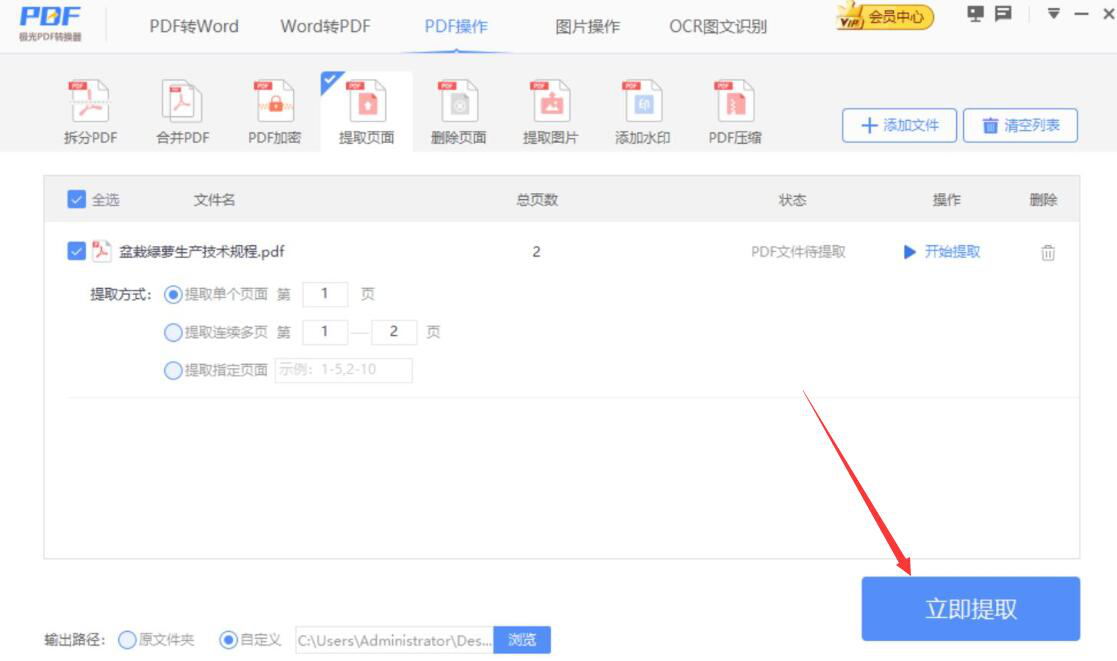Choose 原文件夹 as output path

[x=128, y=640]
